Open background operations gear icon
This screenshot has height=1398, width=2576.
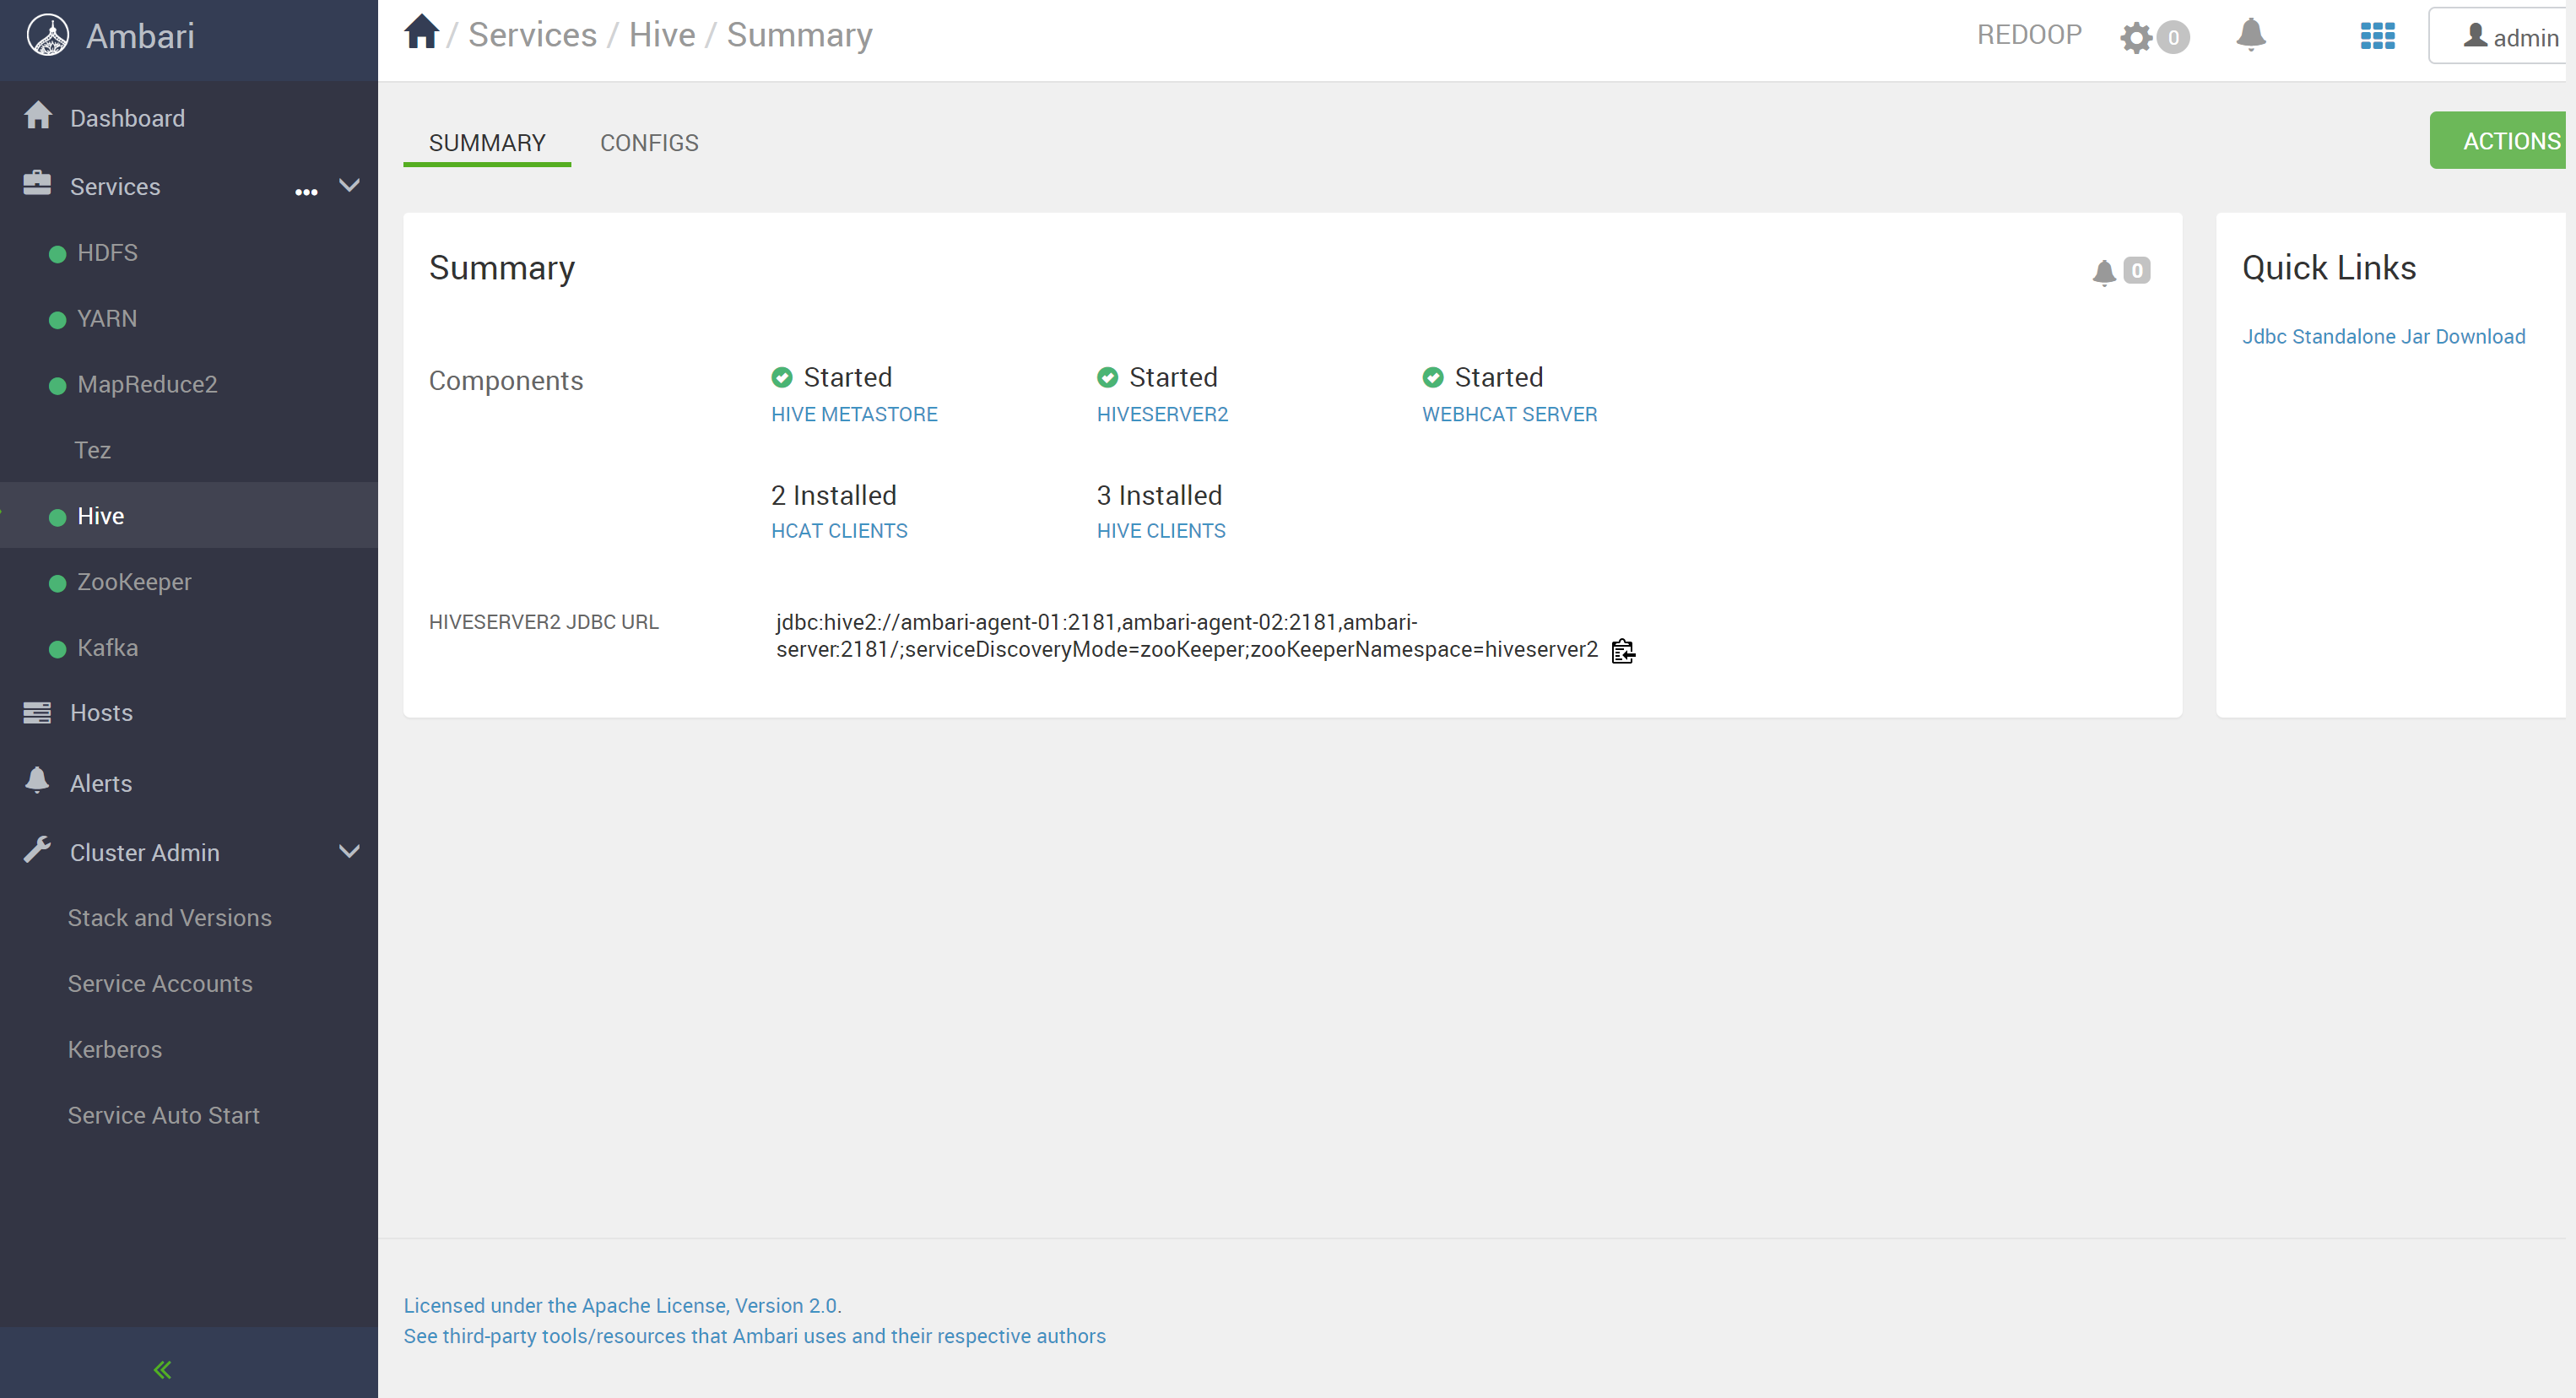[x=2135, y=38]
